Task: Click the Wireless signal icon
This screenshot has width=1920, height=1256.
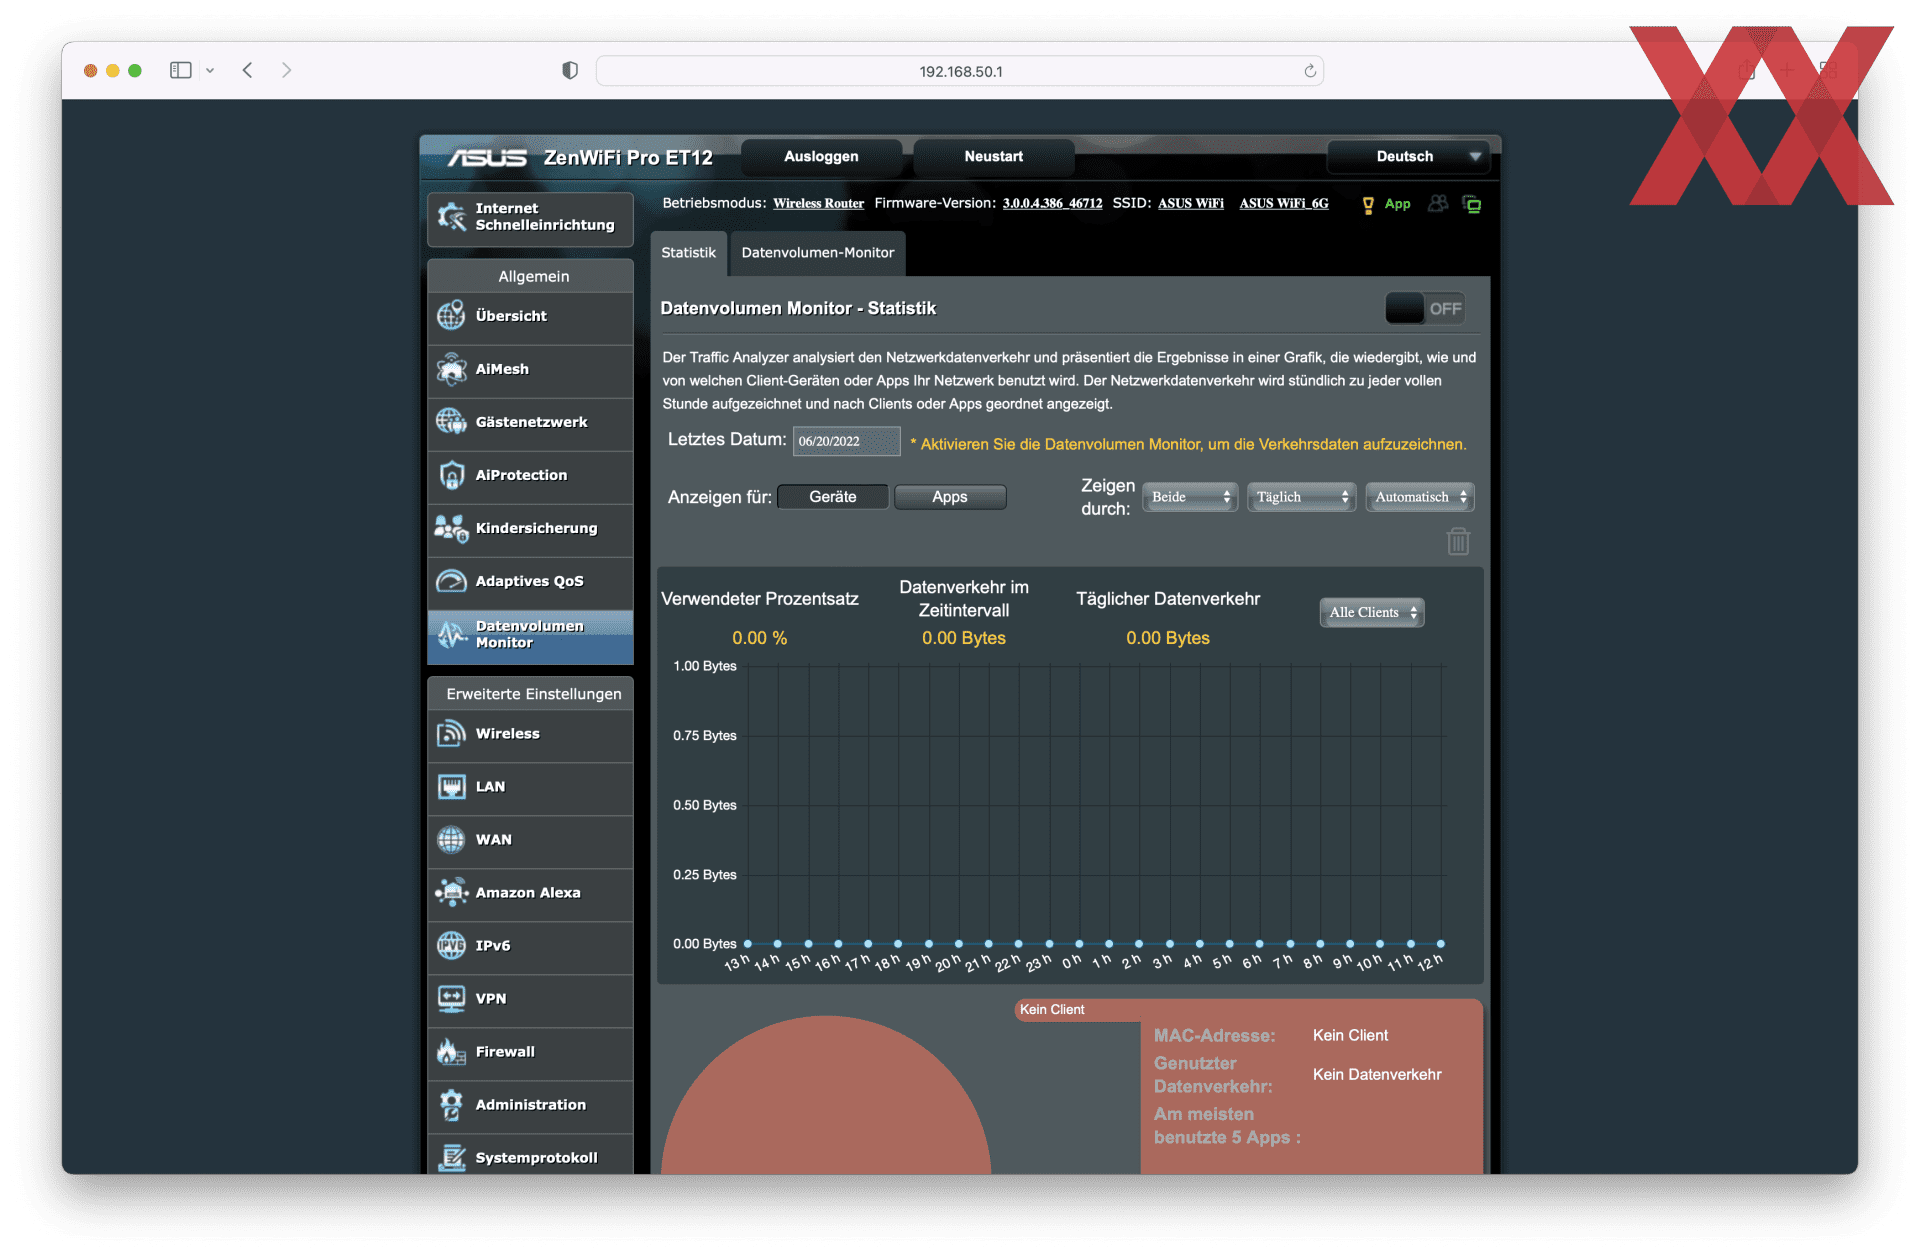Action: pos(451,733)
